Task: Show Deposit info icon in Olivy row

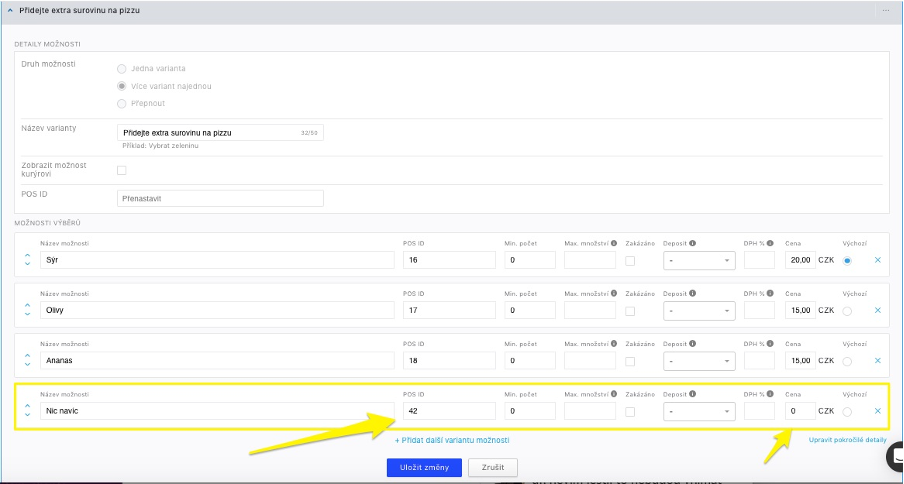Action: pyautogui.click(x=692, y=293)
